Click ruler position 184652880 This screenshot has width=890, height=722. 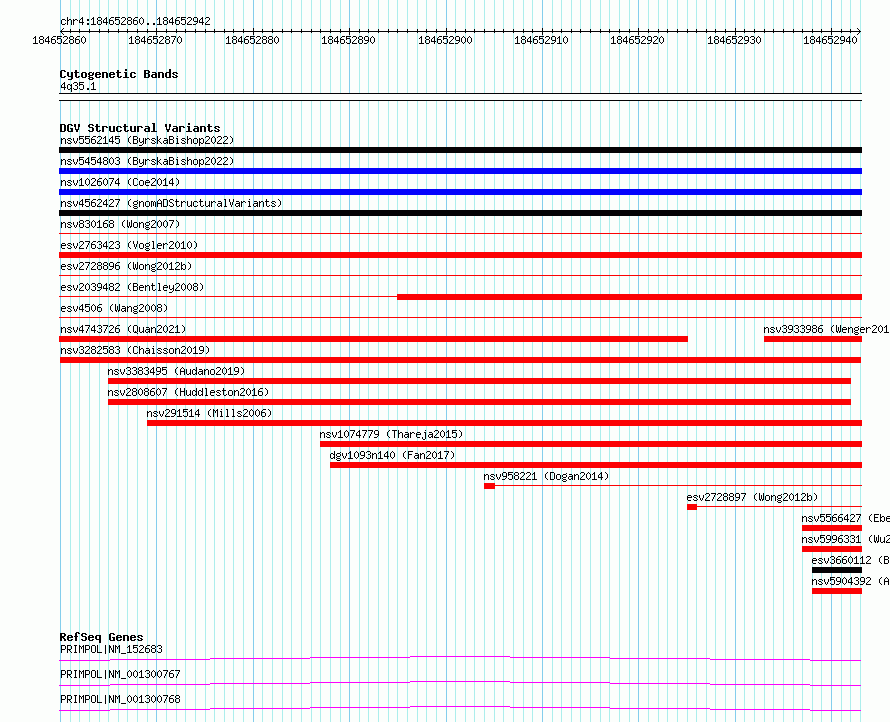coord(252,40)
